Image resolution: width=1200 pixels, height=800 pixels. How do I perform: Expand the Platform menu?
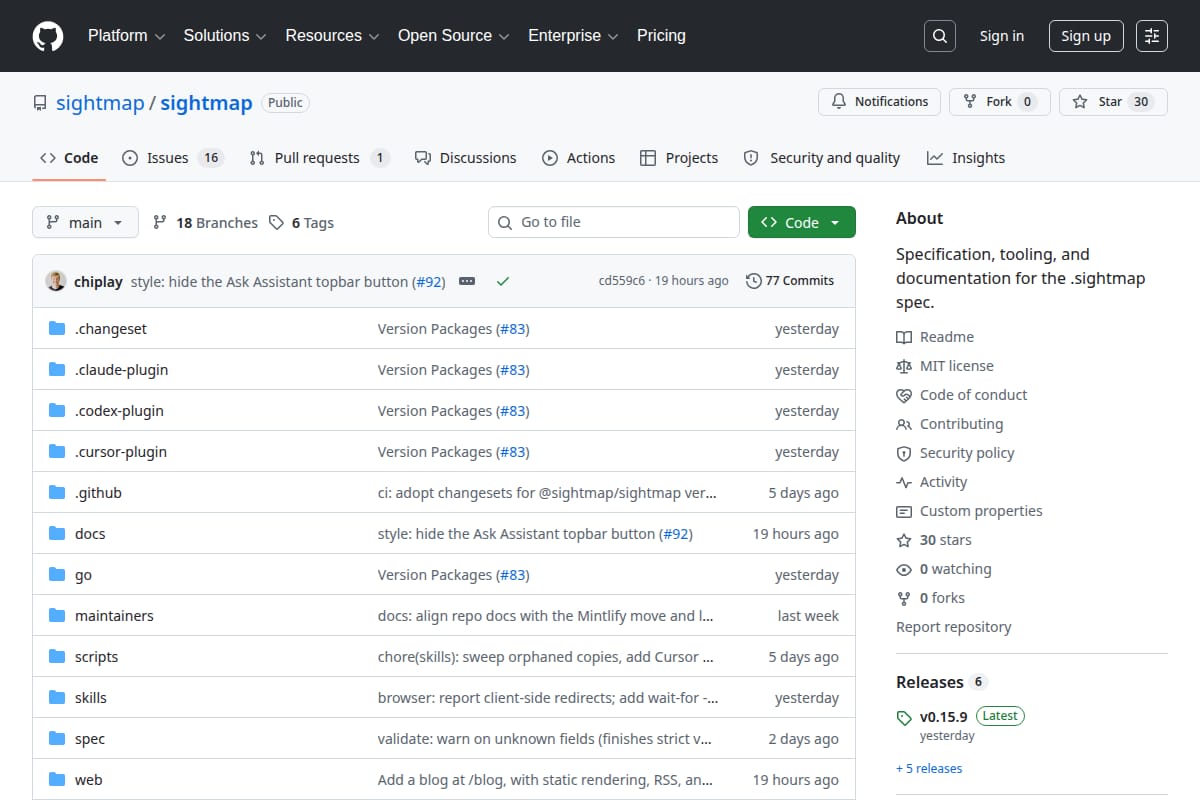(x=127, y=35)
